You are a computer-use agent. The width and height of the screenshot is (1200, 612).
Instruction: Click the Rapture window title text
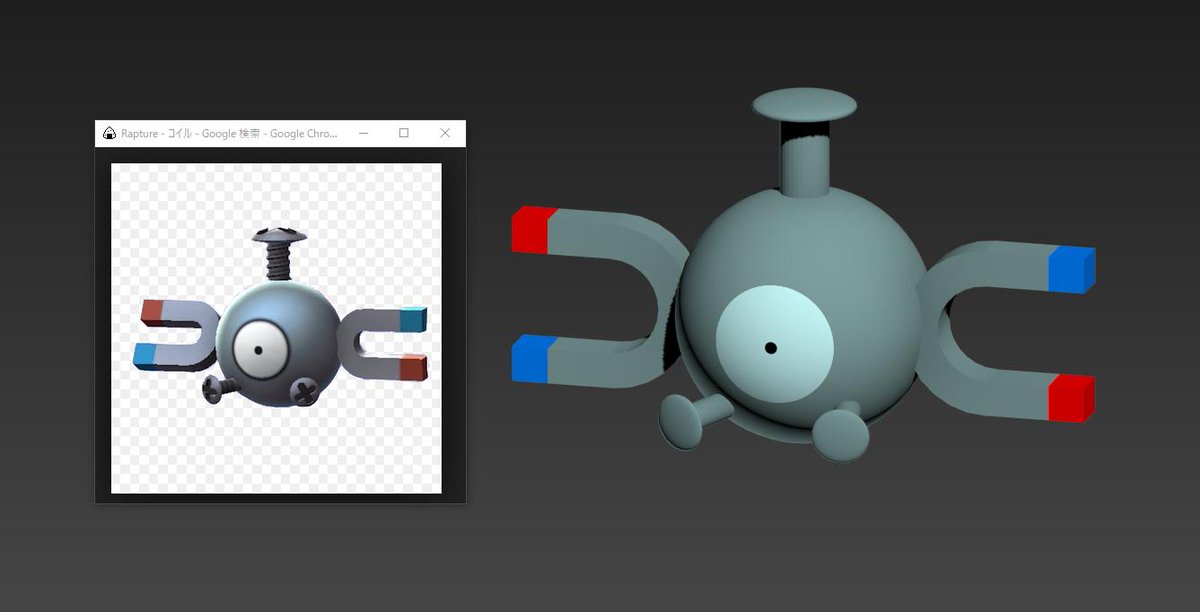coord(229,133)
